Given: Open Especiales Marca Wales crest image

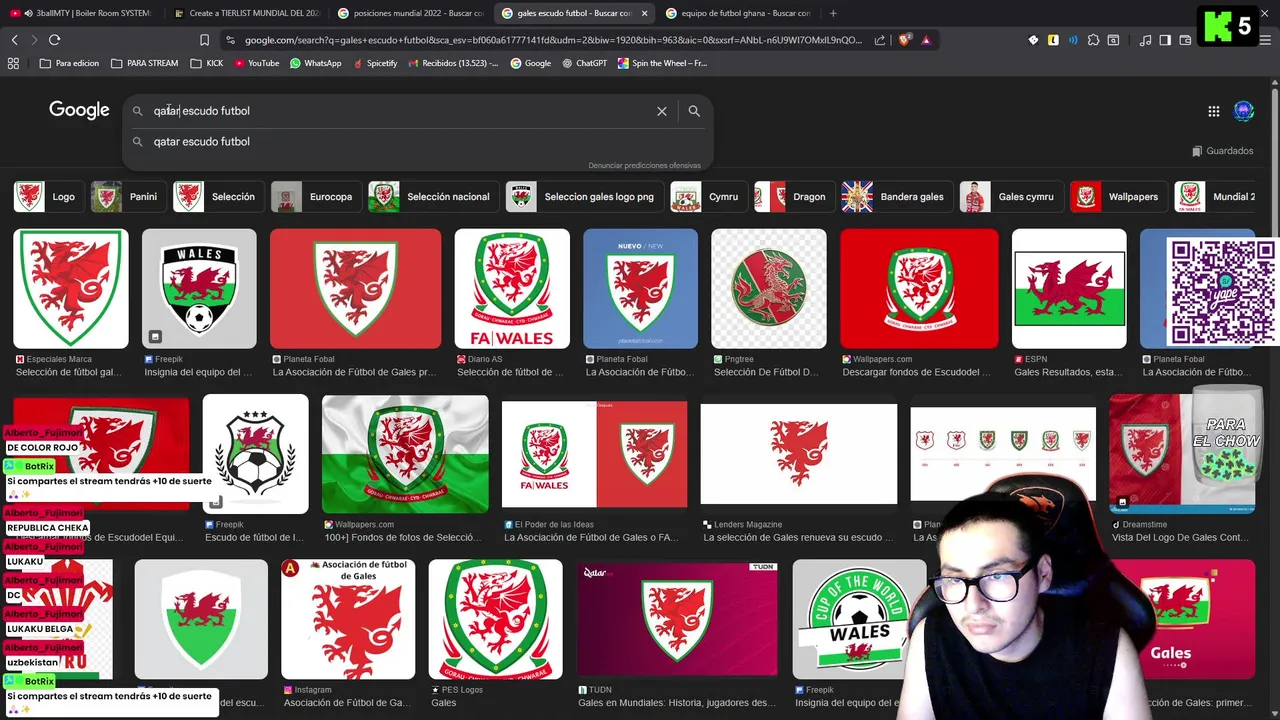Looking at the screenshot, I should tap(71, 288).
